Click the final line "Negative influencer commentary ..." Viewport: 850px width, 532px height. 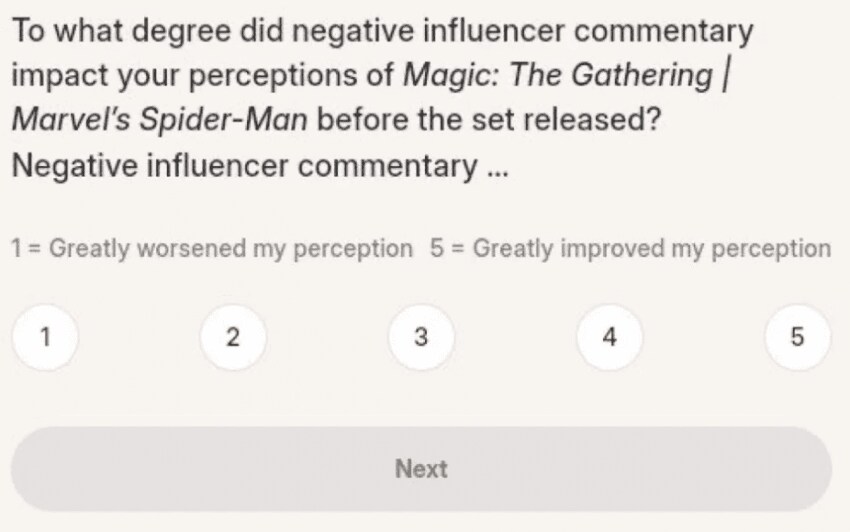[x=260, y=165]
